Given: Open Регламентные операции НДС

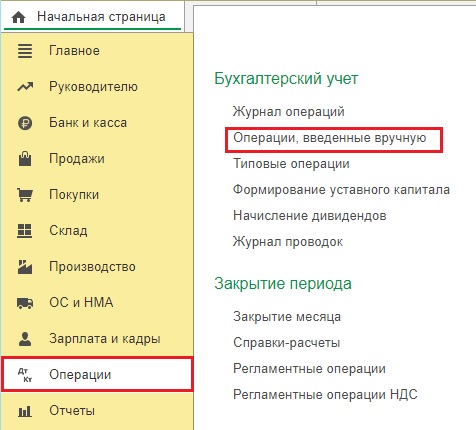Looking at the screenshot, I should click(325, 394).
